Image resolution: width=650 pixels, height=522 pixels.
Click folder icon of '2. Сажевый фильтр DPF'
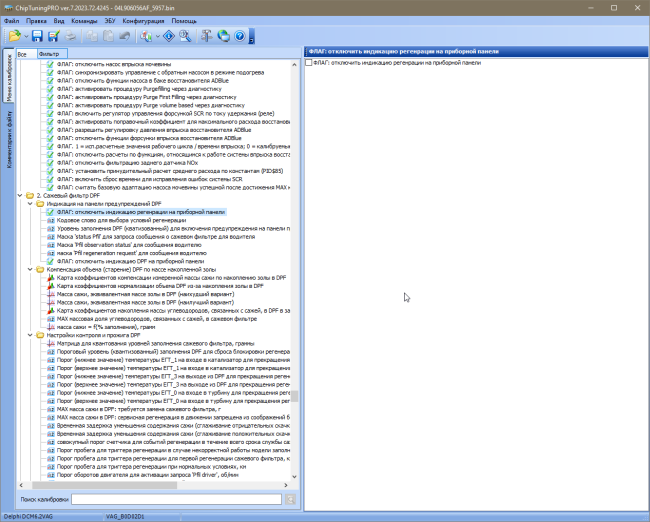pyautogui.click(x=30, y=196)
